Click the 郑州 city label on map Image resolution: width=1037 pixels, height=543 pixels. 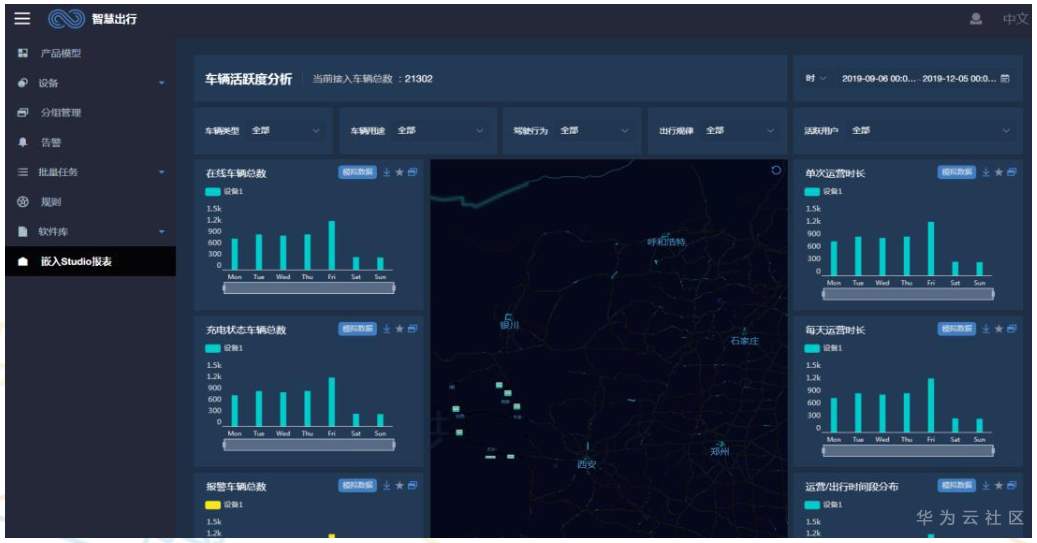point(720,451)
